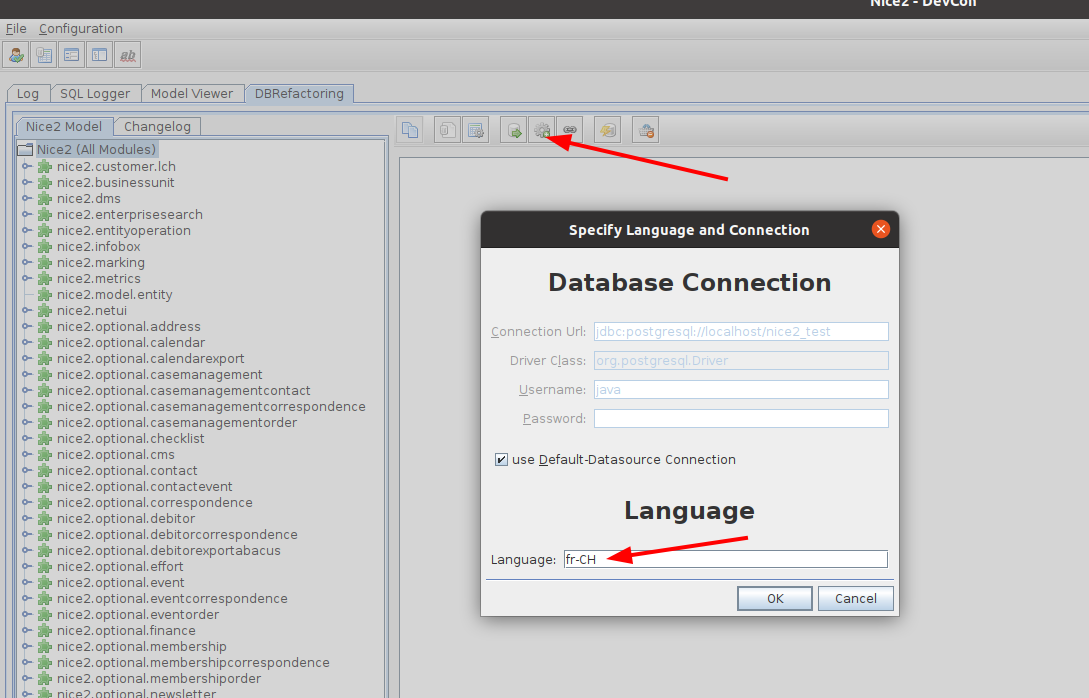This screenshot has width=1089, height=698.
Task: Close the Specify Language and Connection dialog
Action: pos(881,229)
